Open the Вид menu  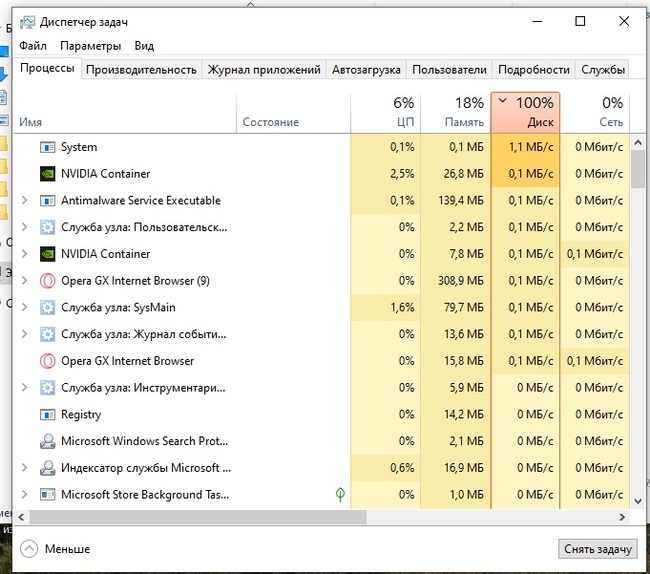(x=144, y=46)
